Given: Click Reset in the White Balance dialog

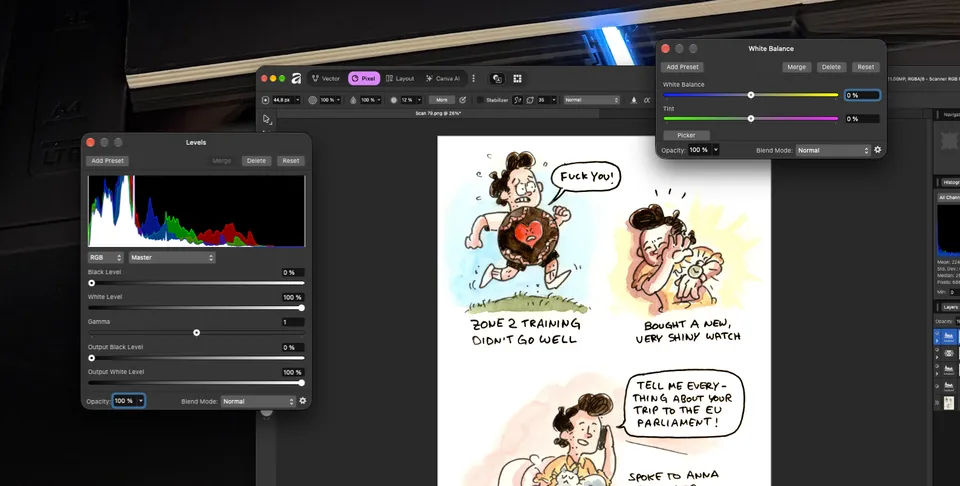Looking at the screenshot, I should 866,67.
